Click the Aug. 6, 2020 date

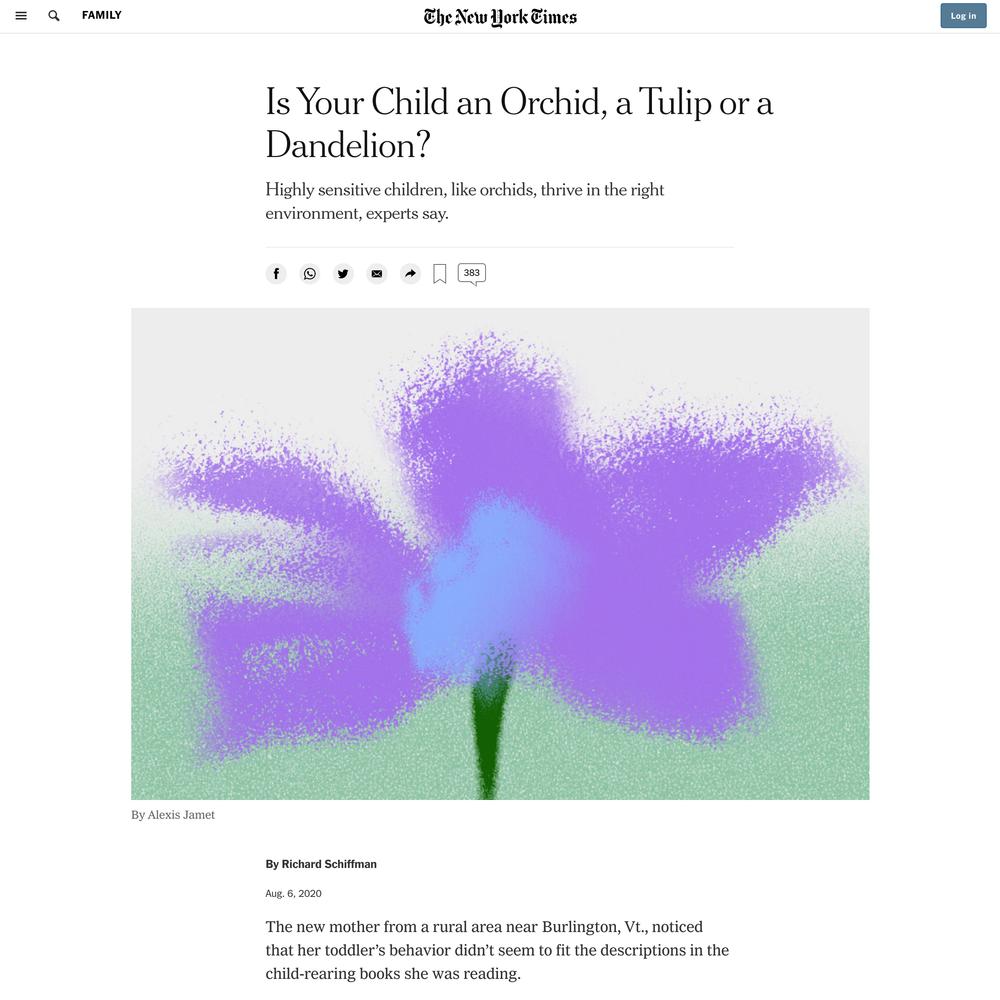tap(293, 893)
